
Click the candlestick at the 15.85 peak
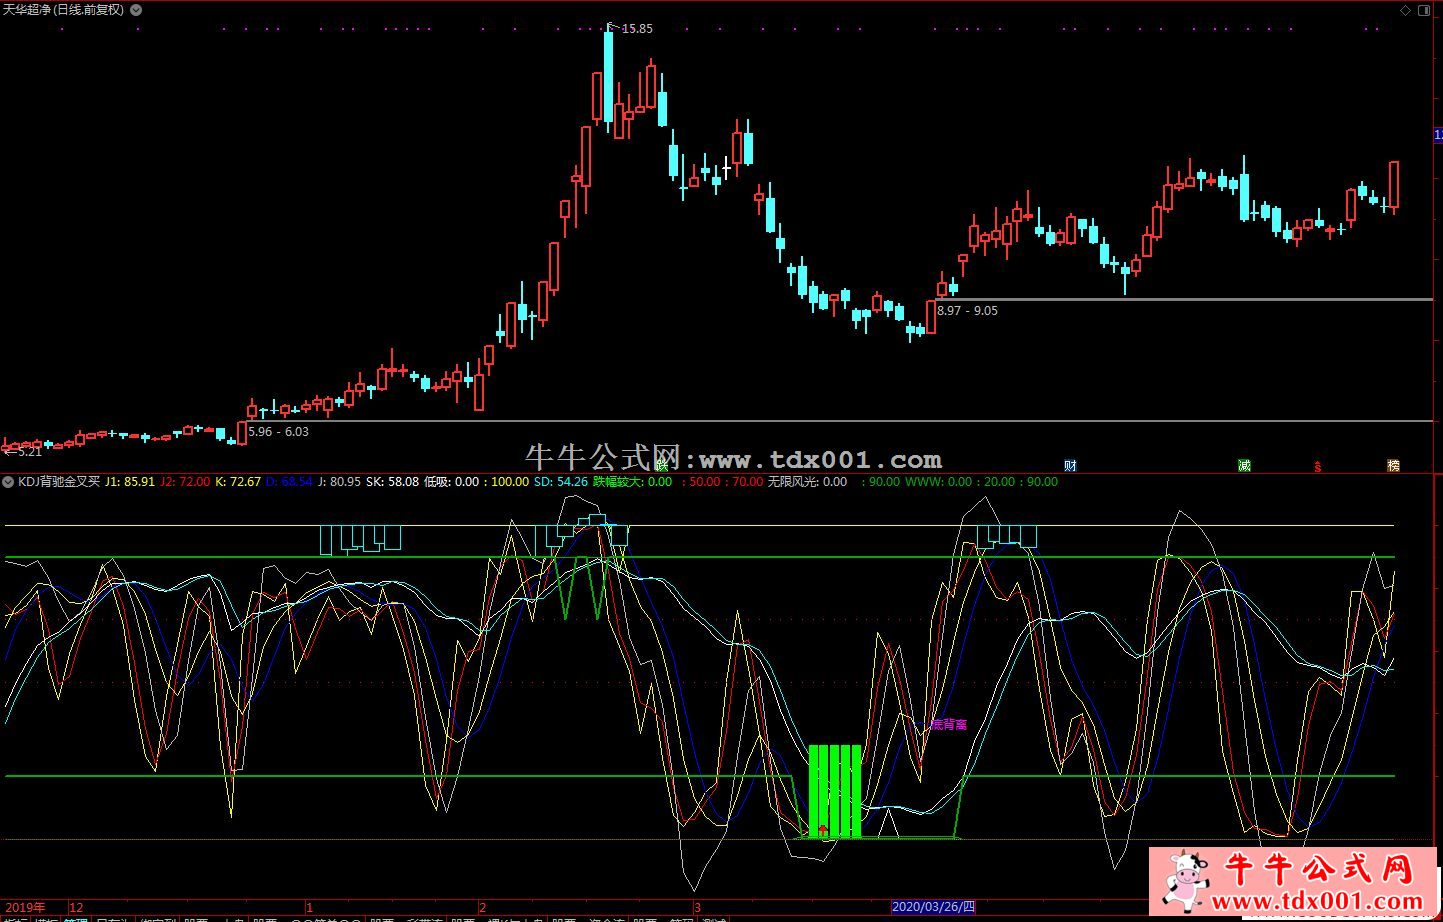click(x=608, y=77)
